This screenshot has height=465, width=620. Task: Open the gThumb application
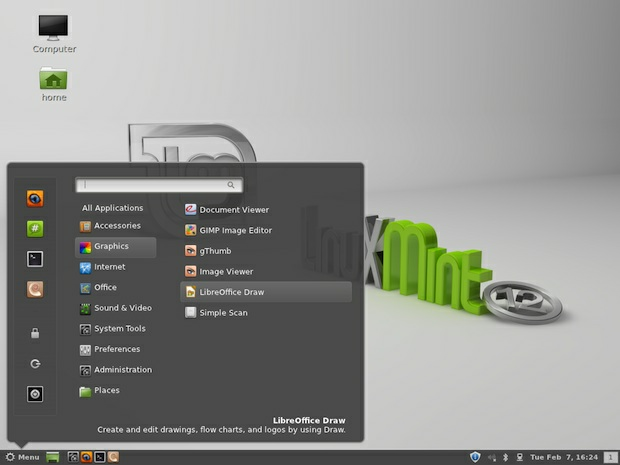[x=266, y=251]
